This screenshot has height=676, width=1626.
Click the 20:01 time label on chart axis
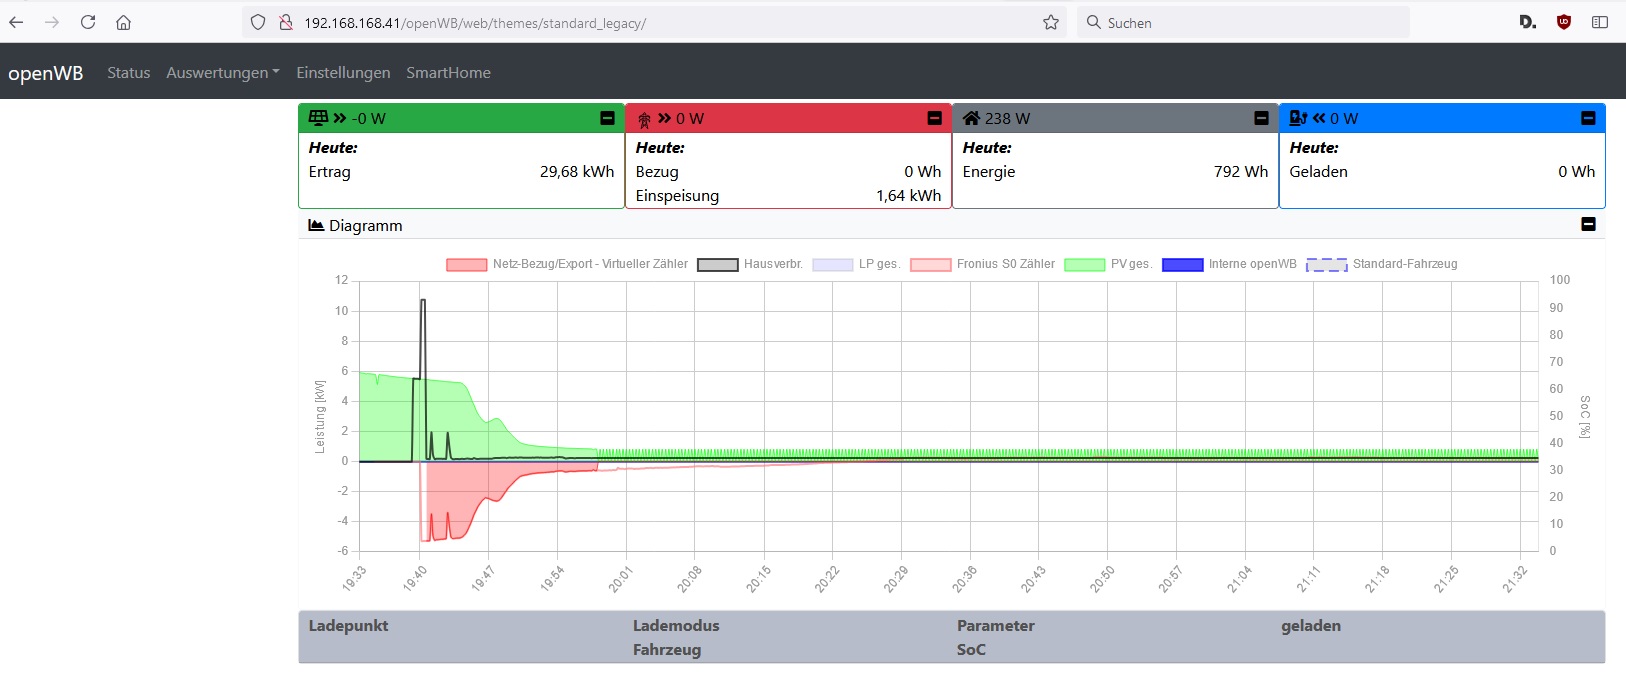pyautogui.click(x=621, y=579)
